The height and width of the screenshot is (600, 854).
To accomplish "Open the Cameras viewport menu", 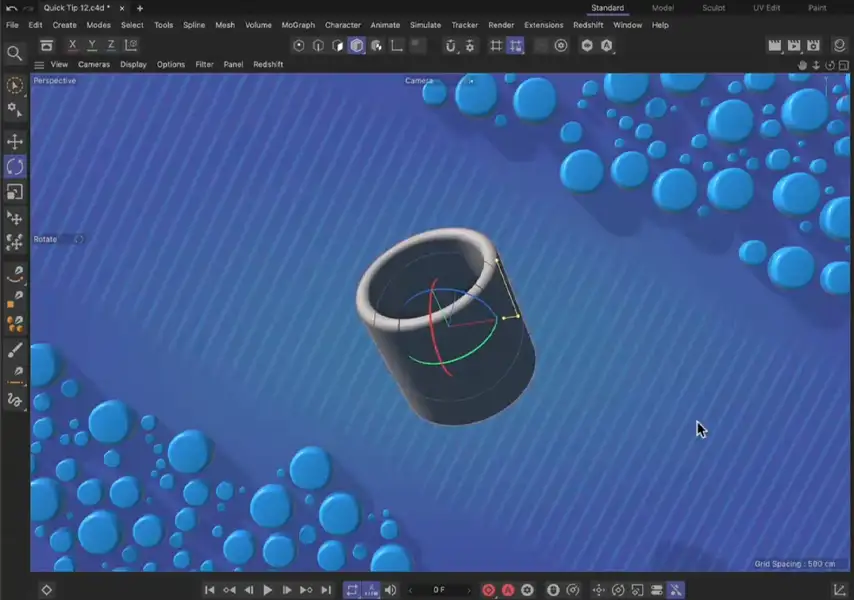I will pos(93,64).
